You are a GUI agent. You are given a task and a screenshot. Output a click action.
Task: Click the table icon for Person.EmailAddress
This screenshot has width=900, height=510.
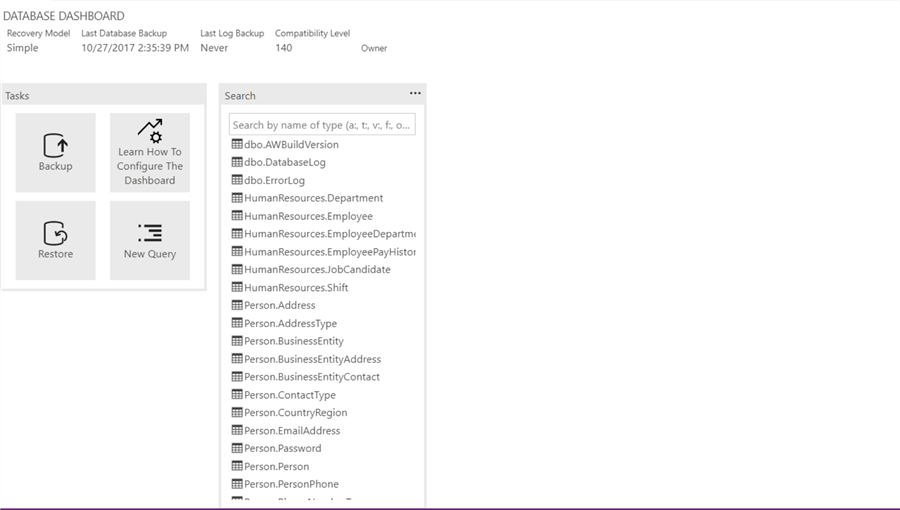(237, 430)
